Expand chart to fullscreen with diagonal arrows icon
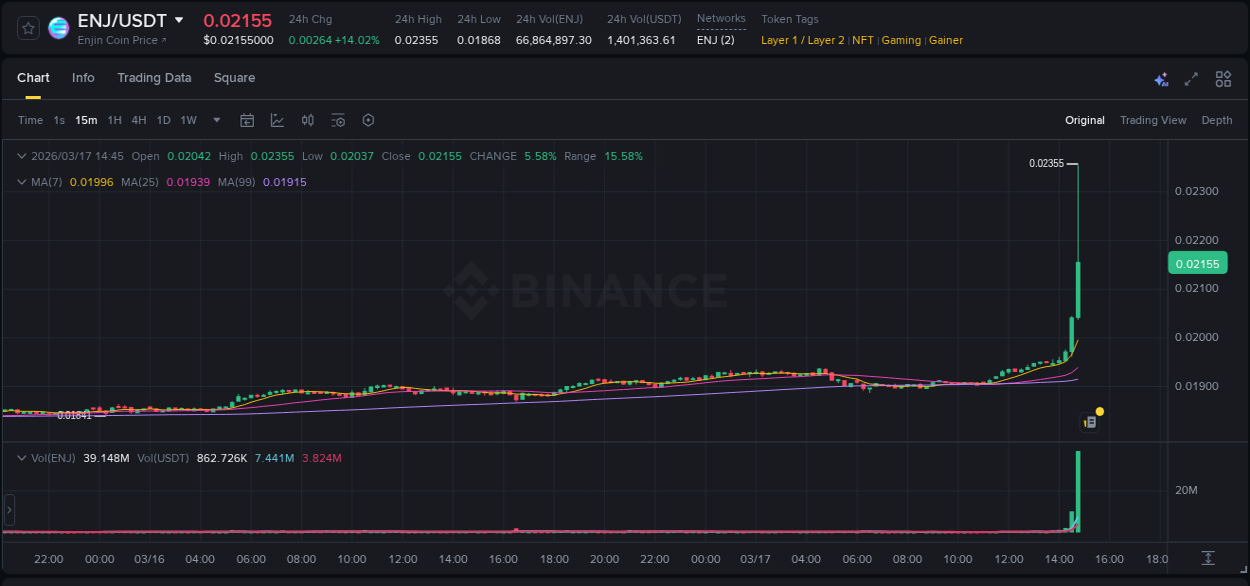Screen dimensions: 1250x586 [x=1190, y=78]
